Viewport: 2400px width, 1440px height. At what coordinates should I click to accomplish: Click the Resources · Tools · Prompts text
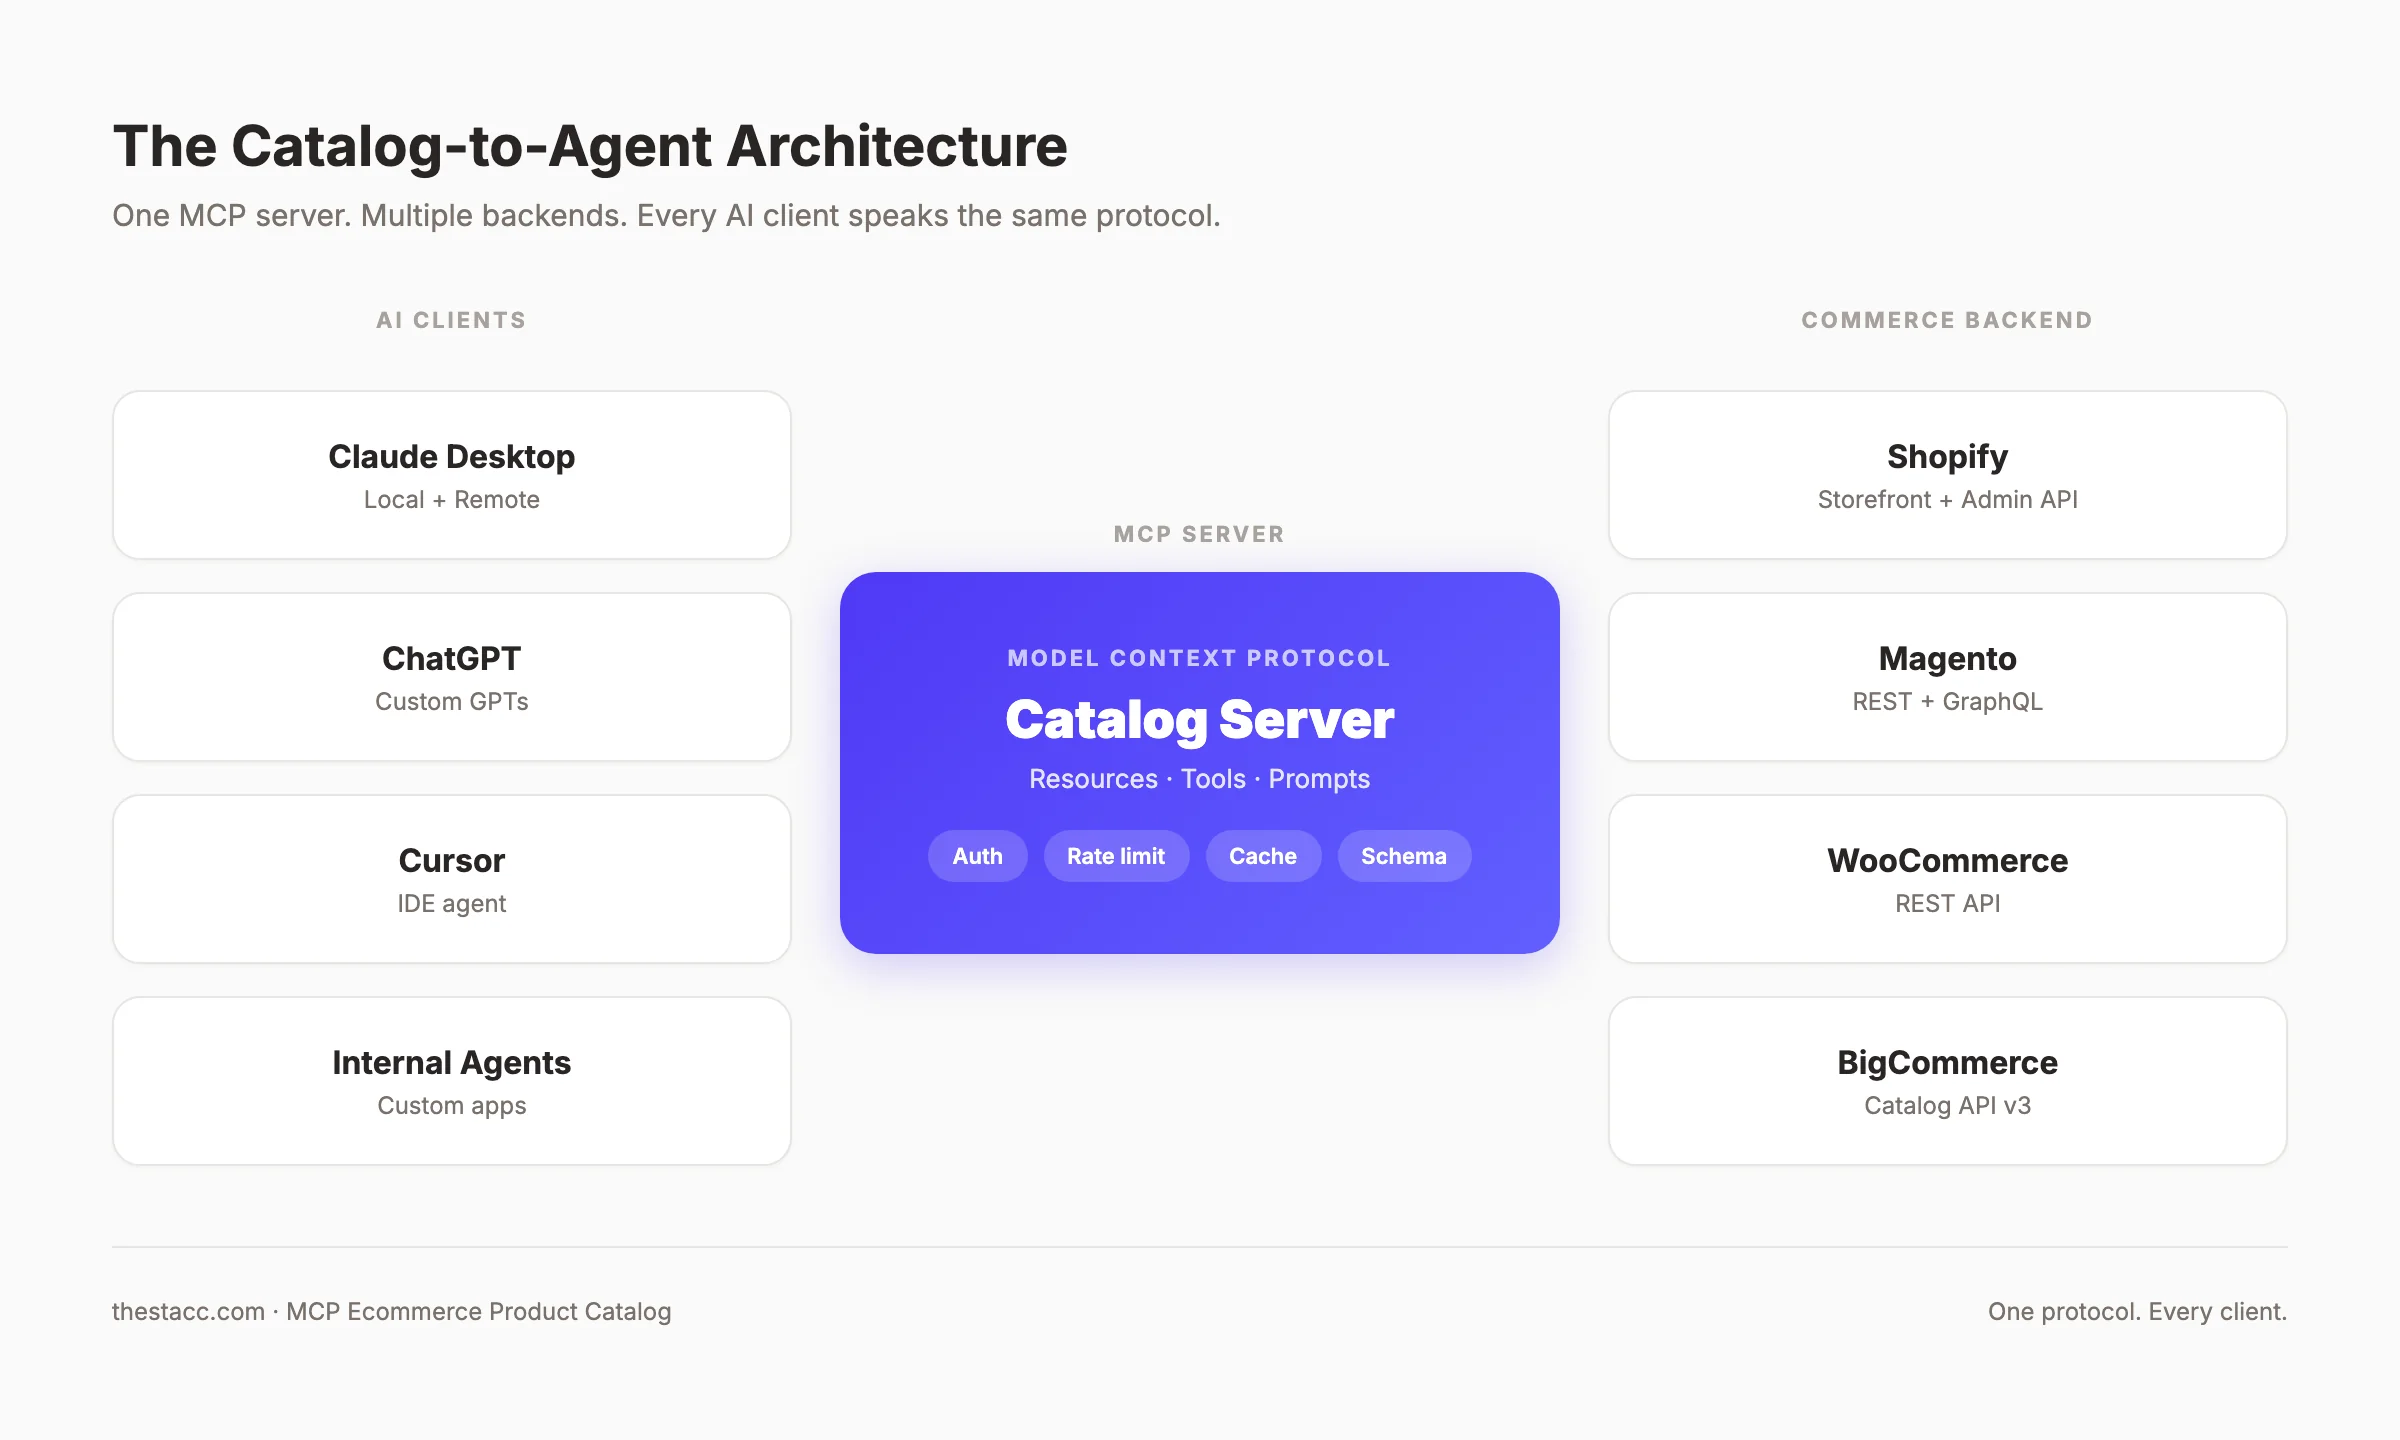click(x=1200, y=779)
